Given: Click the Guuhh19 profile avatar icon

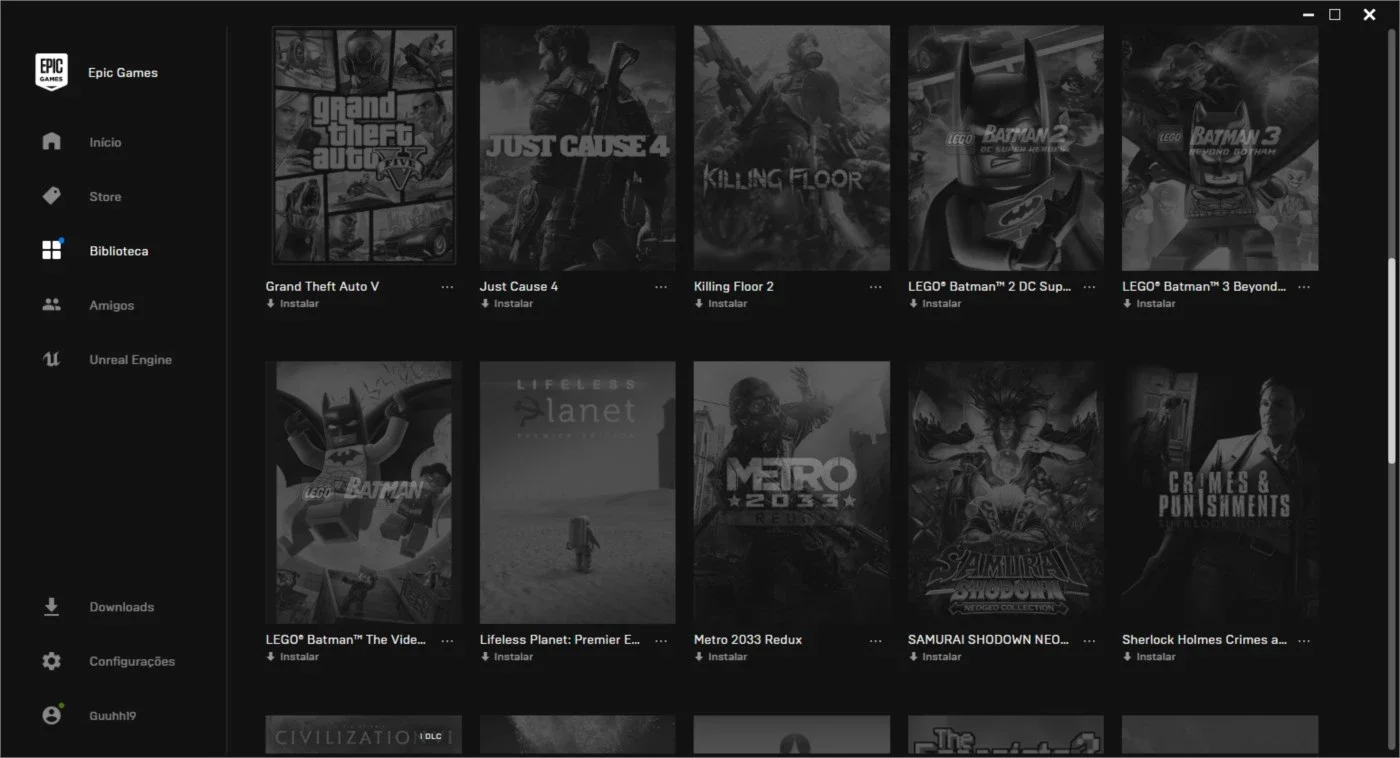Looking at the screenshot, I should click(x=52, y=715).
